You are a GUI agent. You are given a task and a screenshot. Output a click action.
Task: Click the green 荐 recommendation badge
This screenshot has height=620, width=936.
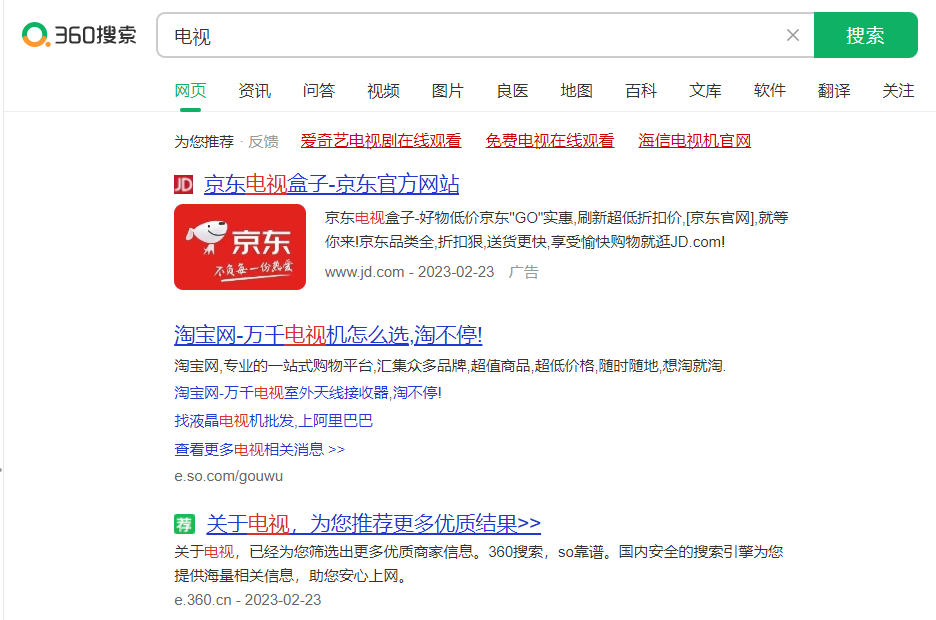click(183, 523)
